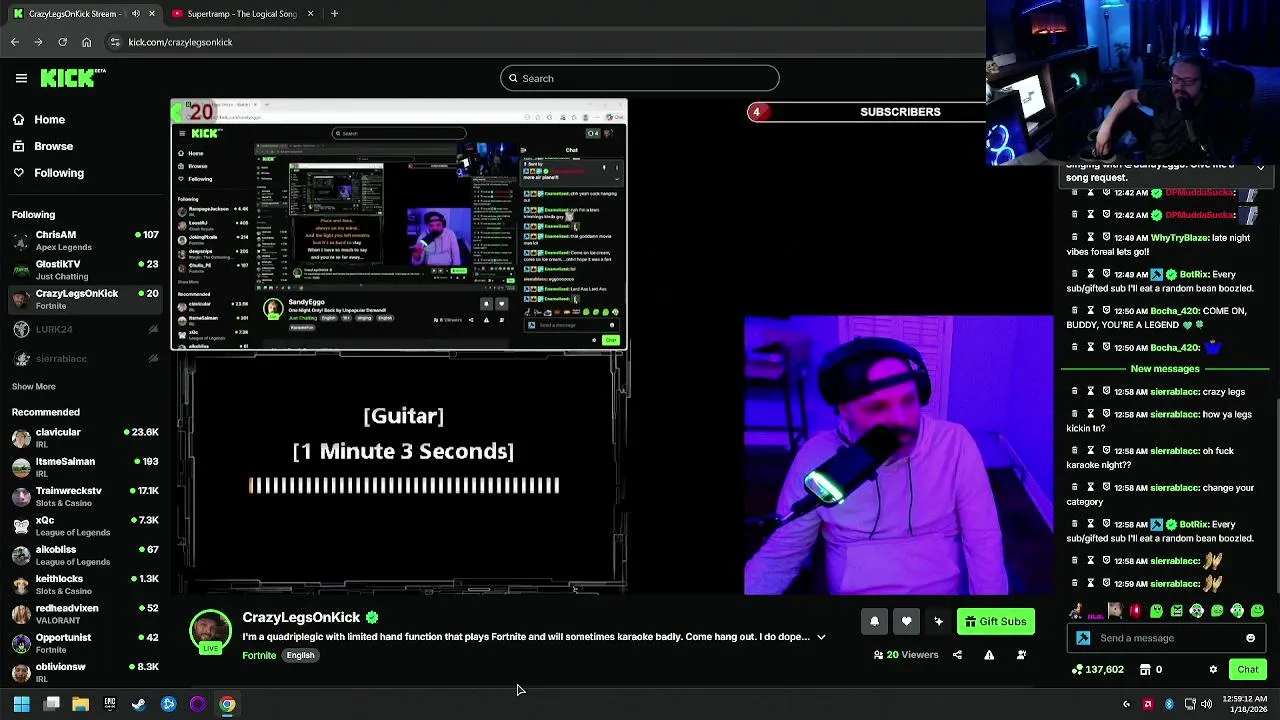Select CrazyLegsOnKick in Following list
Screen dimensions: 1280x720
click(85, 299)
